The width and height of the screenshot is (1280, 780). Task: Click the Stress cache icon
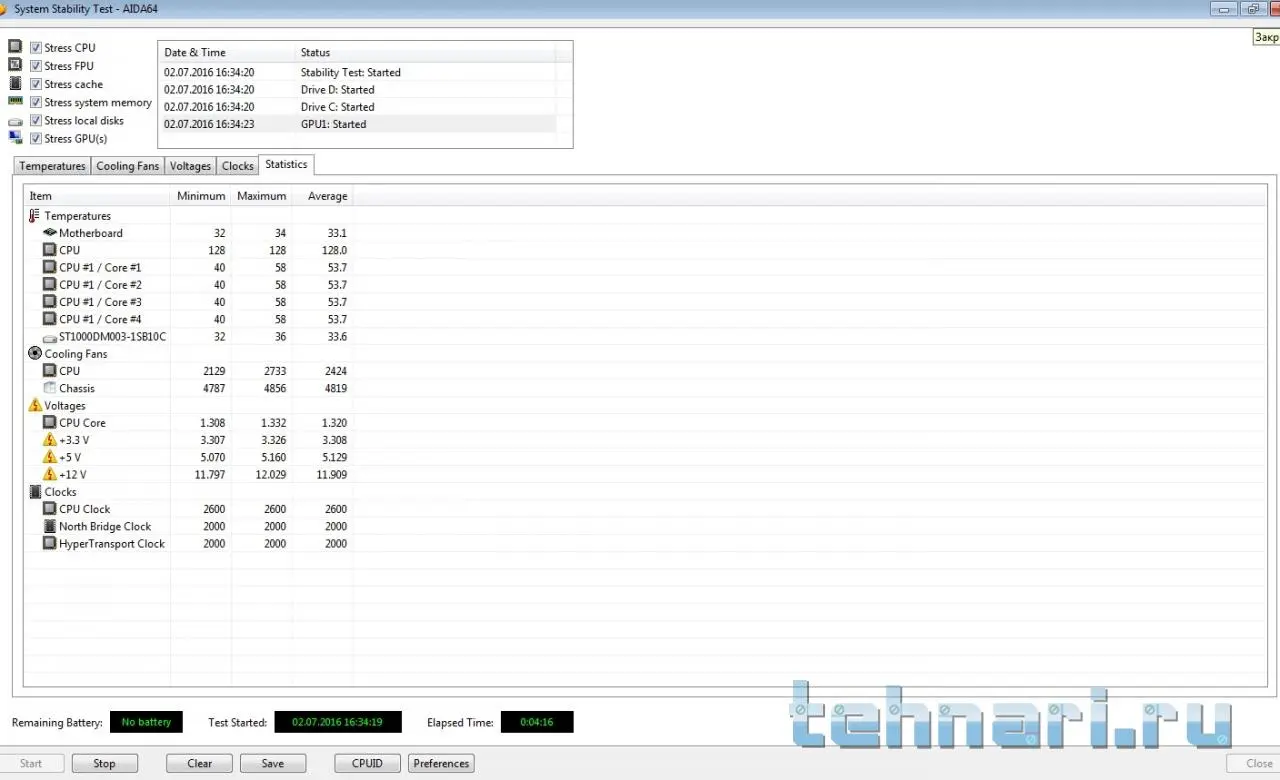(15, 83)
